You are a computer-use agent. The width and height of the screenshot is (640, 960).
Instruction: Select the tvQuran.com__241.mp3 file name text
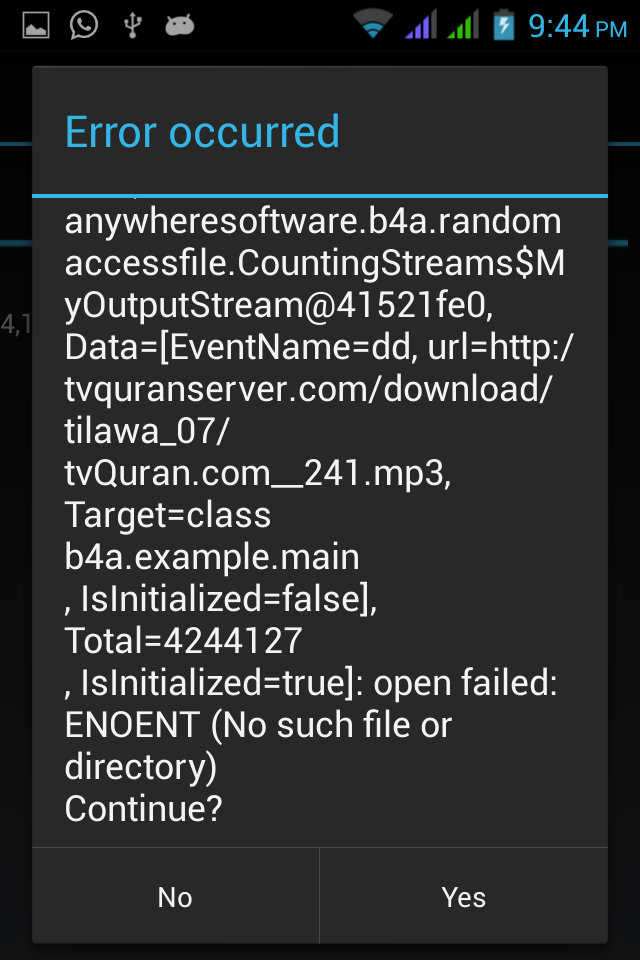(x=258, y=473)
